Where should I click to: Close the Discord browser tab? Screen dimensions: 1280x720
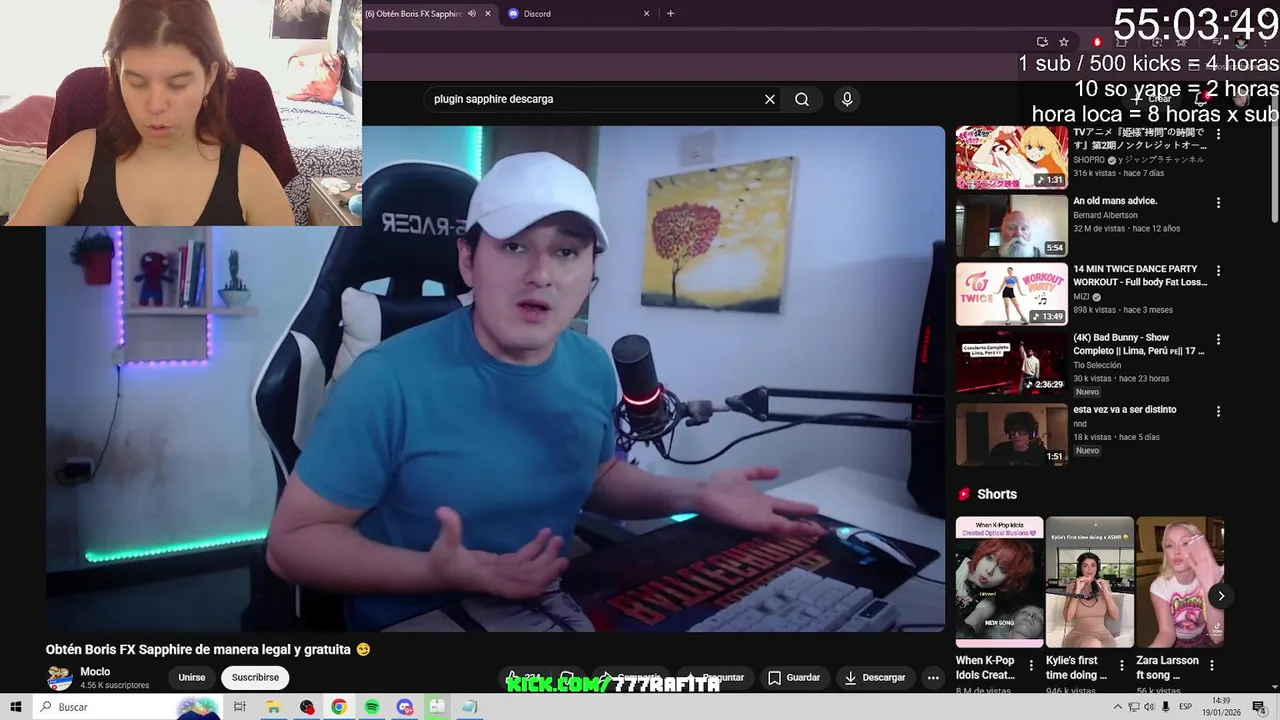click(x=646, y=13)
